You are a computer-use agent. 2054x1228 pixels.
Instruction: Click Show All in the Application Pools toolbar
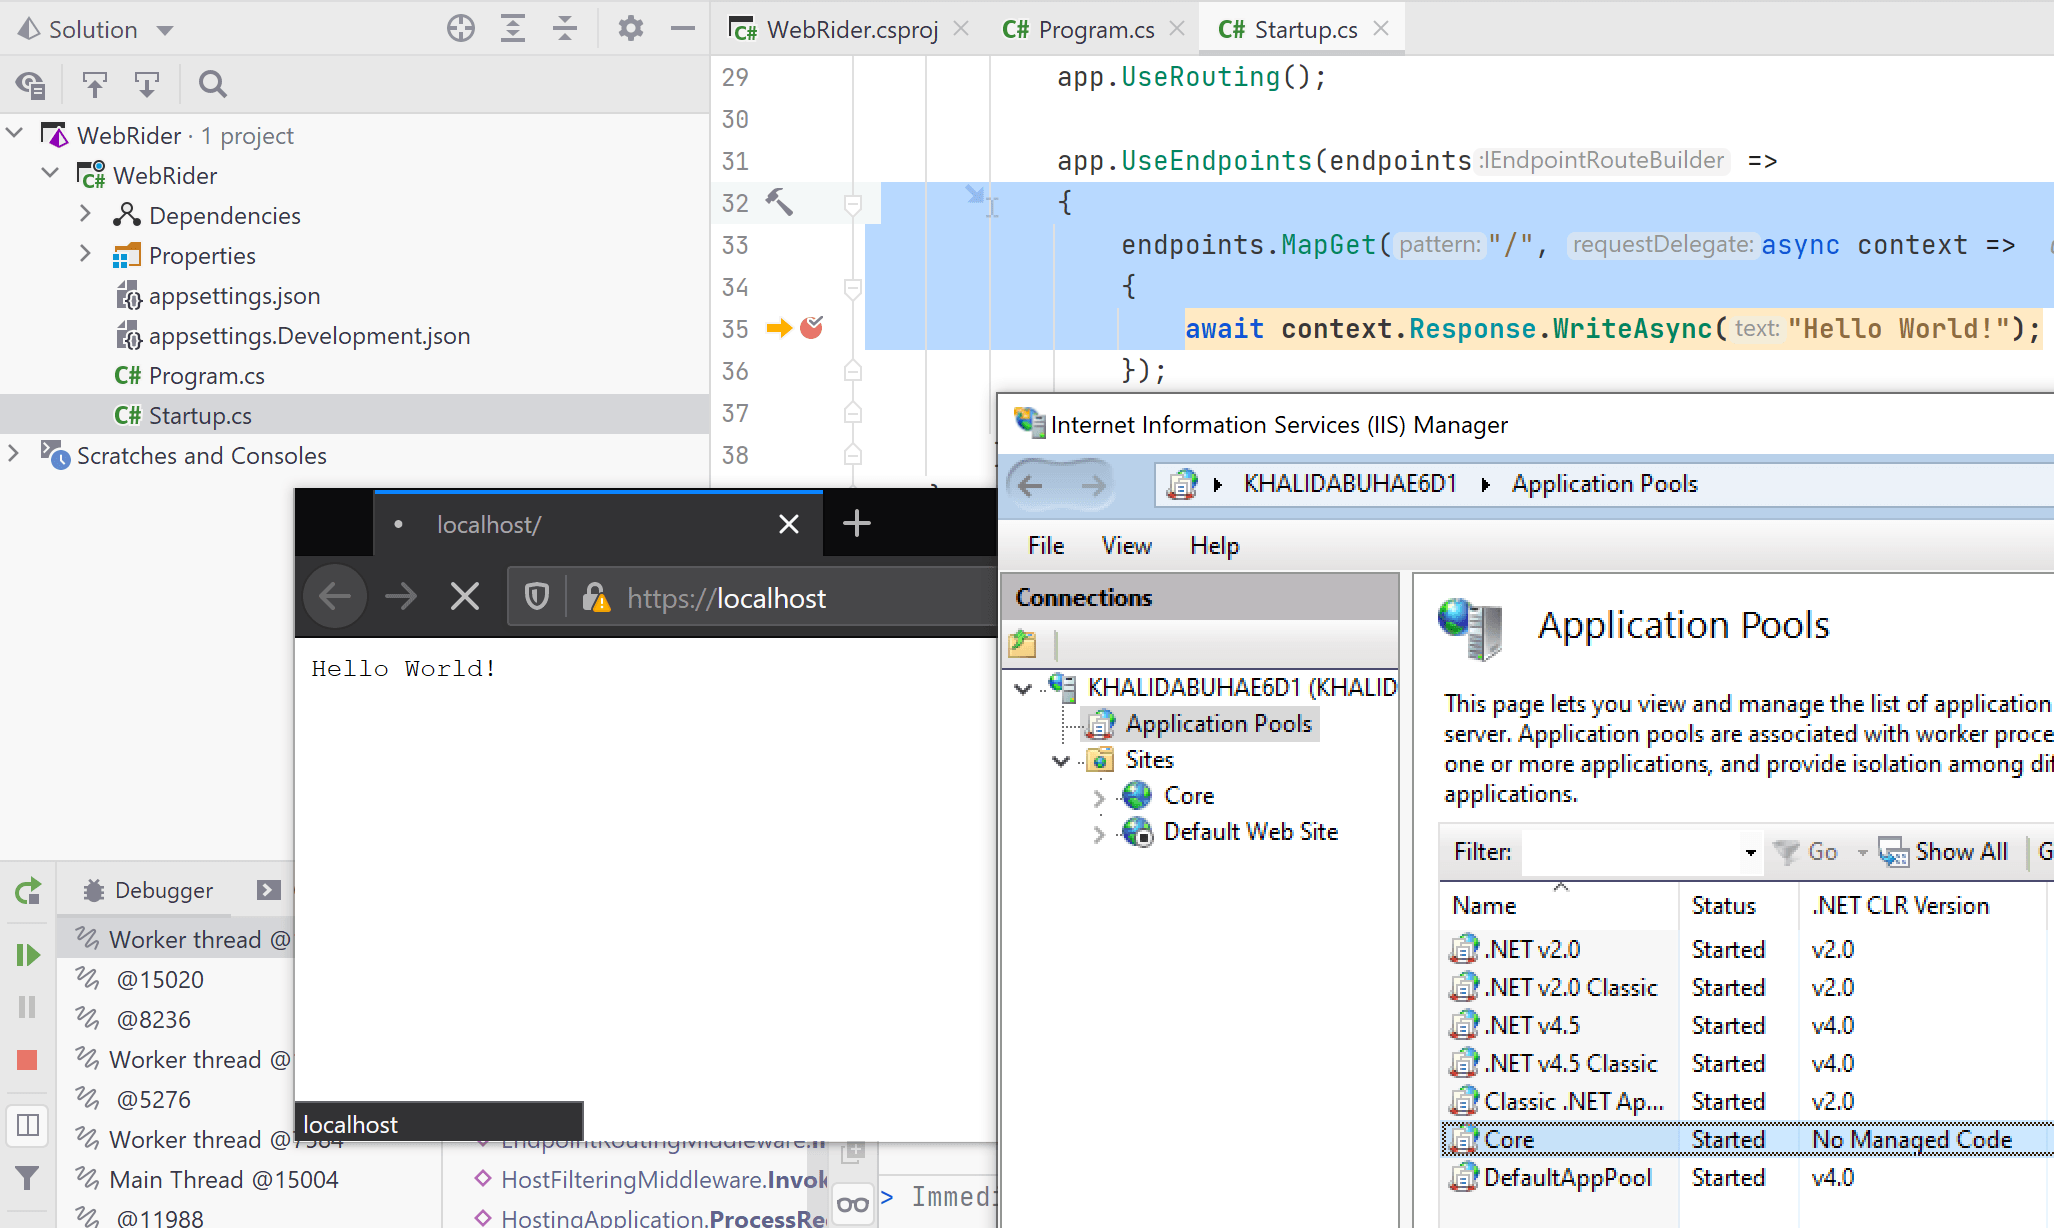[x=1960, y=851]
